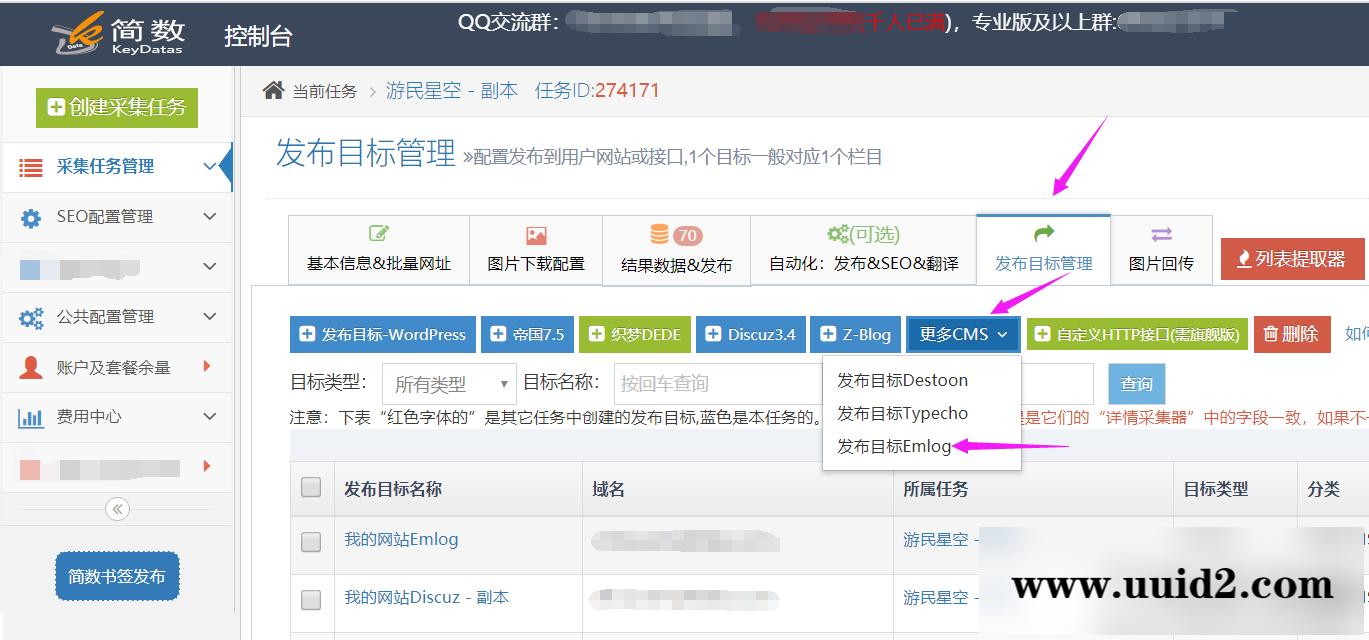This screenshot has height=640, width=1369.
Task: Check the 我的网站Emlog row checkbox
Action: point(311,541)
